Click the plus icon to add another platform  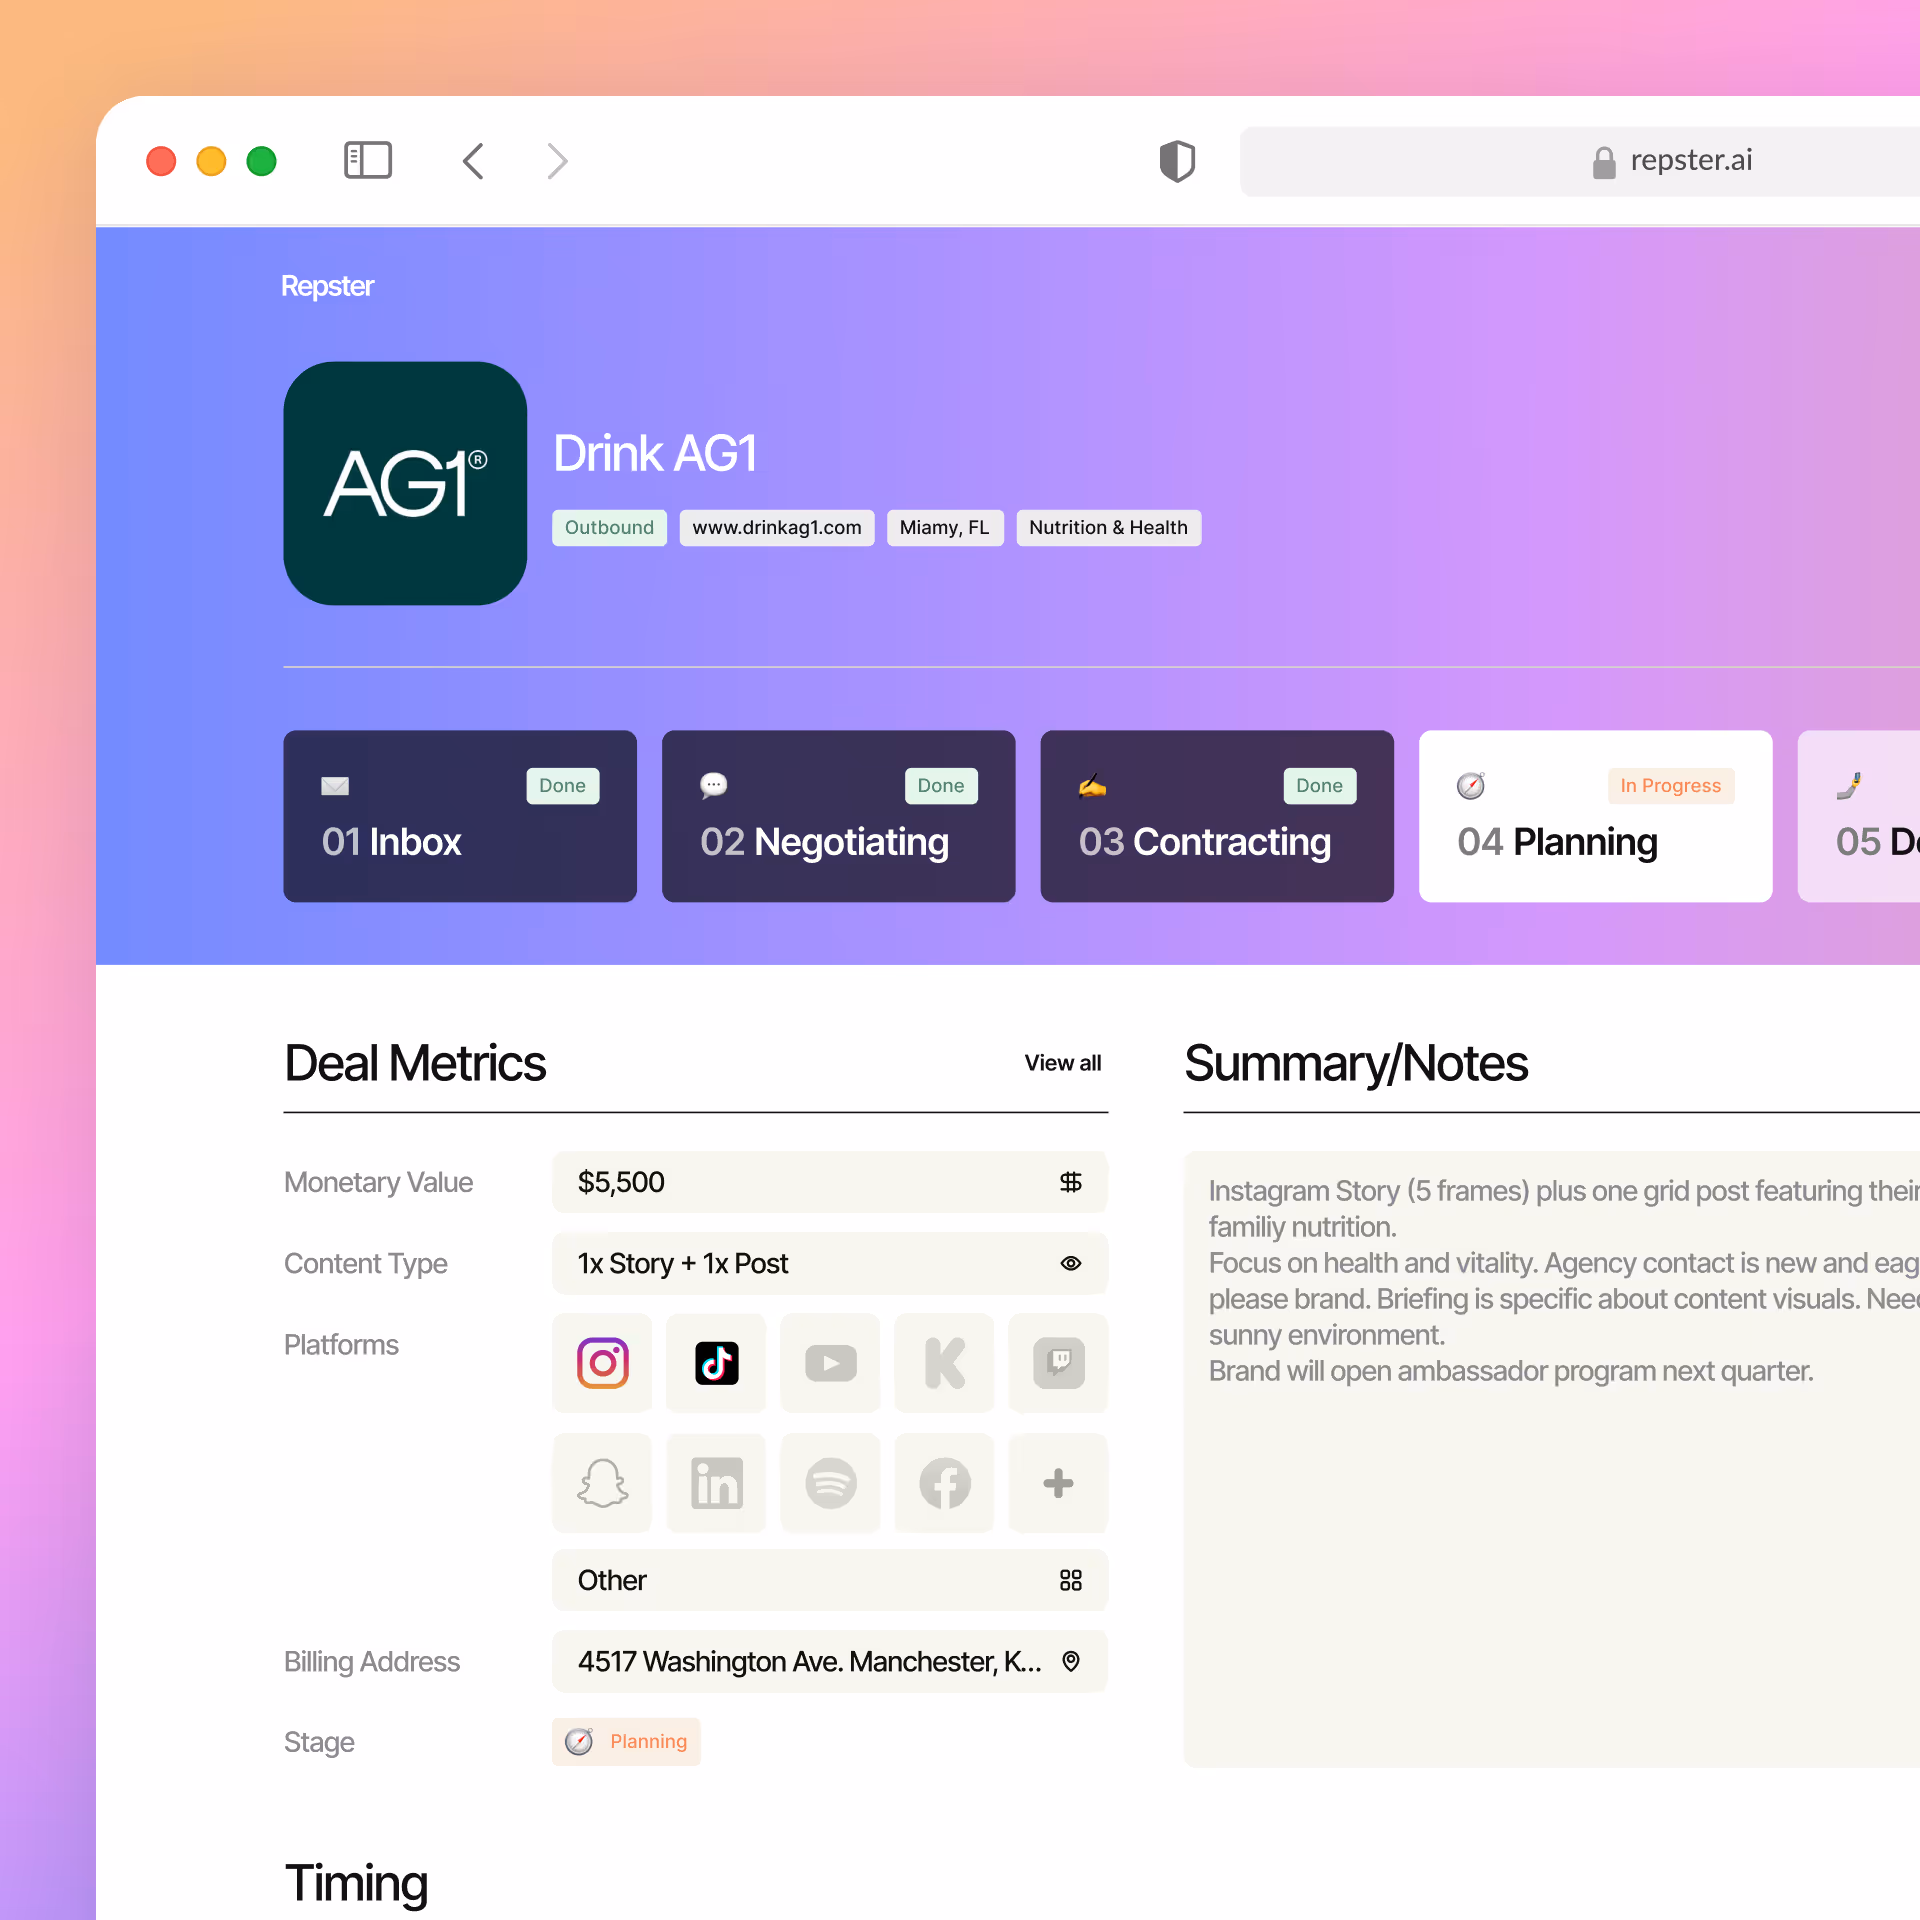[x=1057, y=1483]
